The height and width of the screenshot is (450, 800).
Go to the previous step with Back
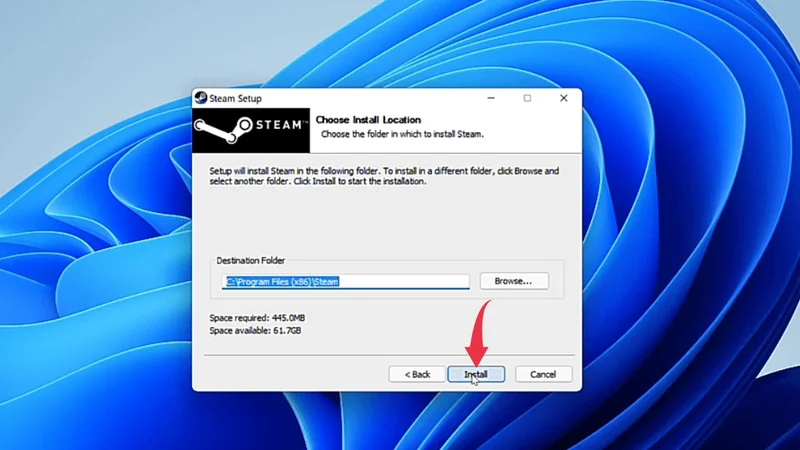pyautogui.click(x=417, y=374)
